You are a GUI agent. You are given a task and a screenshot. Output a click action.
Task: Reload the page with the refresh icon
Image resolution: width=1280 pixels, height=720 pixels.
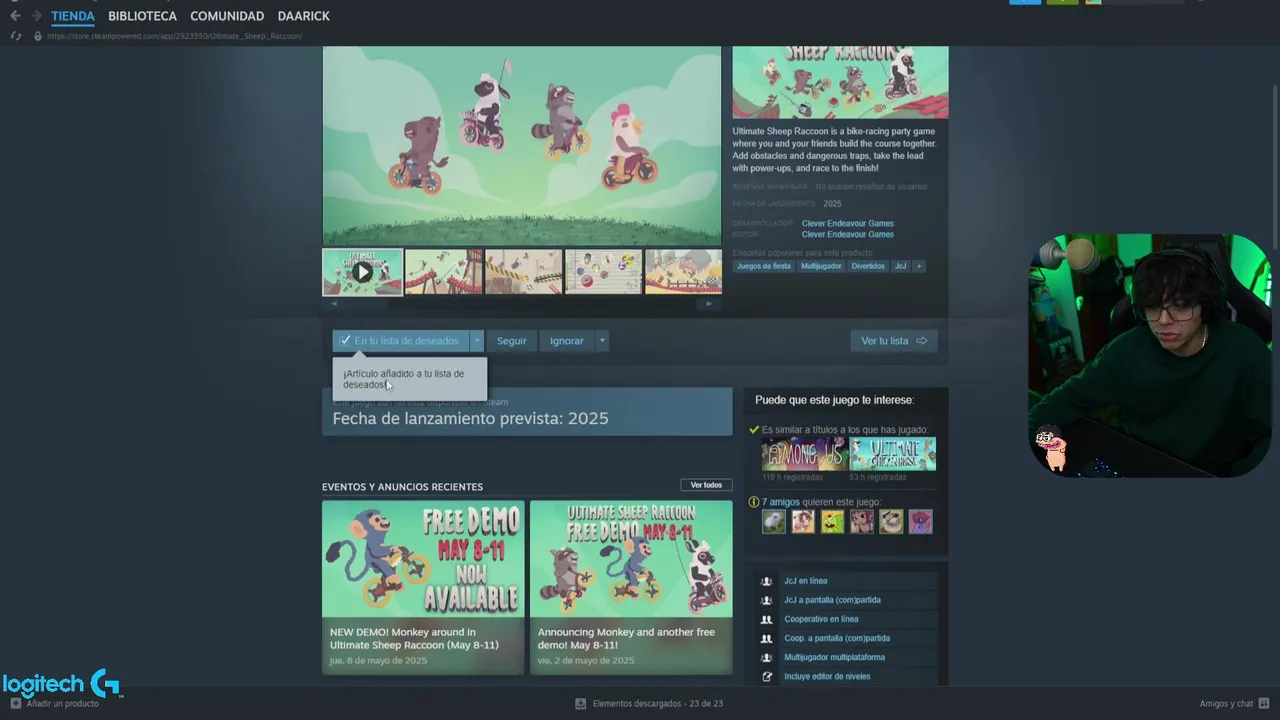point(16,36)
